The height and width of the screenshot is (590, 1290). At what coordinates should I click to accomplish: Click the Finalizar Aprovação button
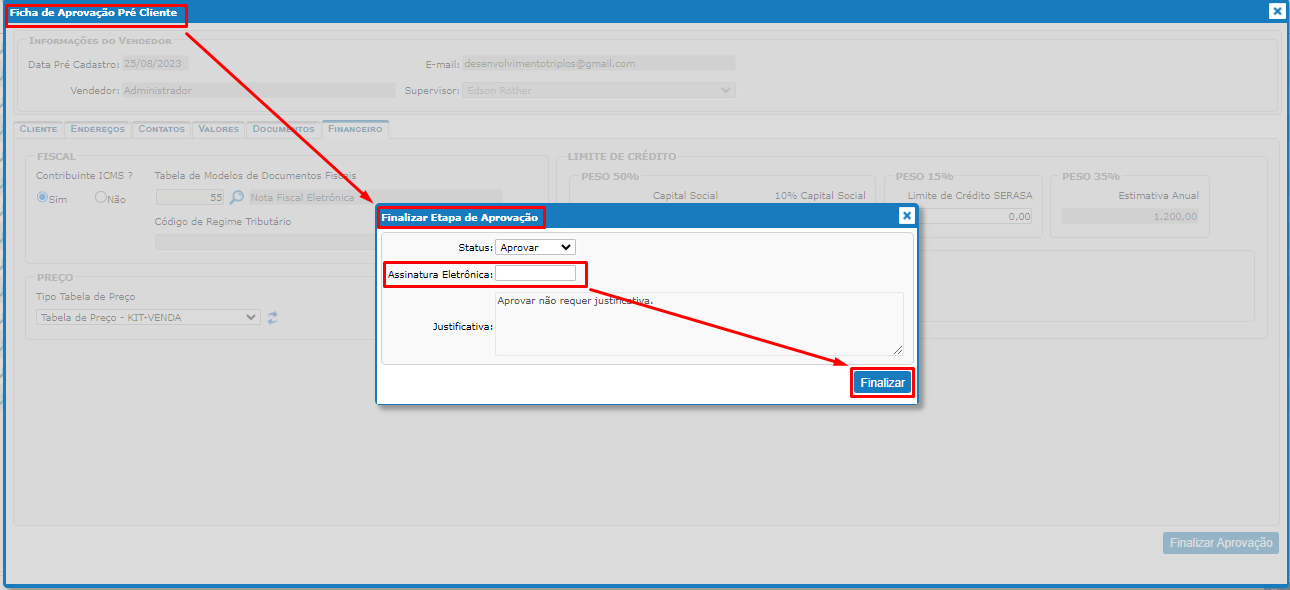[1221, 542]
